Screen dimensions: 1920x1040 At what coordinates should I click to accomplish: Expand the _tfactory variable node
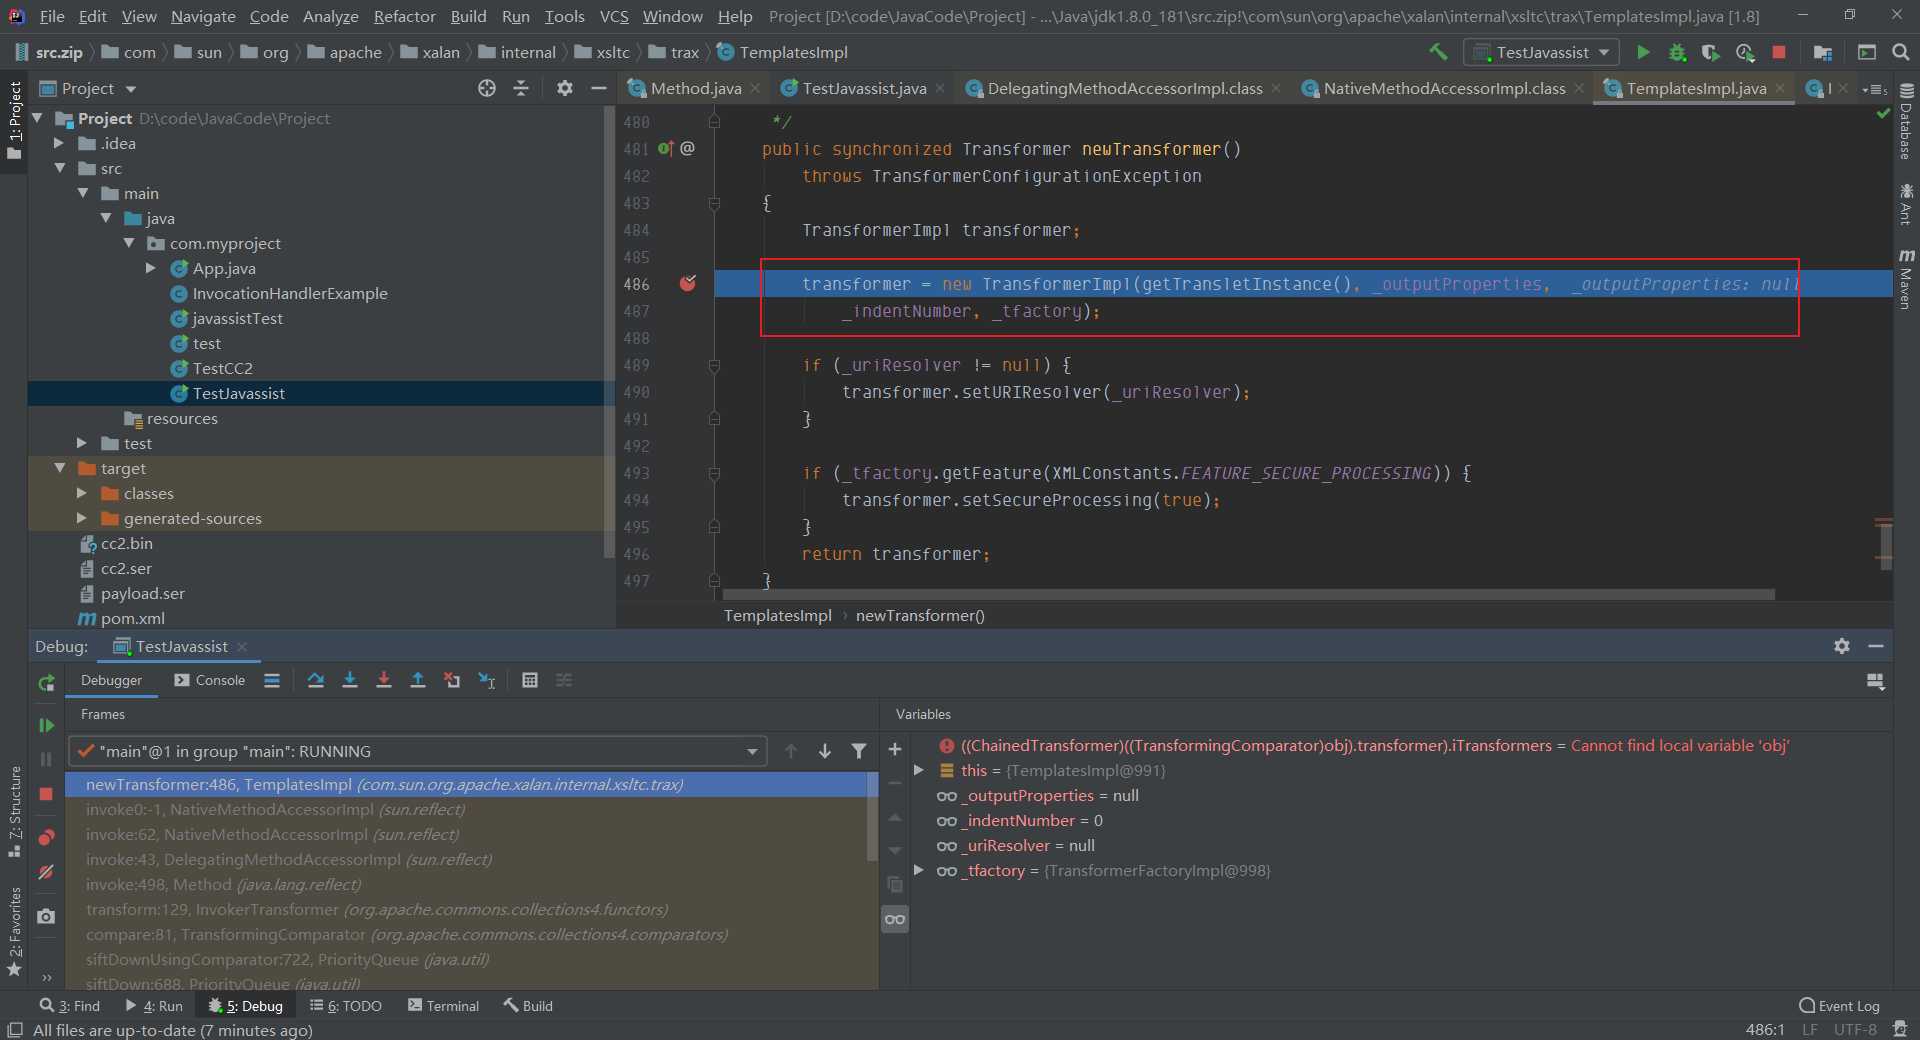coord(919,870)
